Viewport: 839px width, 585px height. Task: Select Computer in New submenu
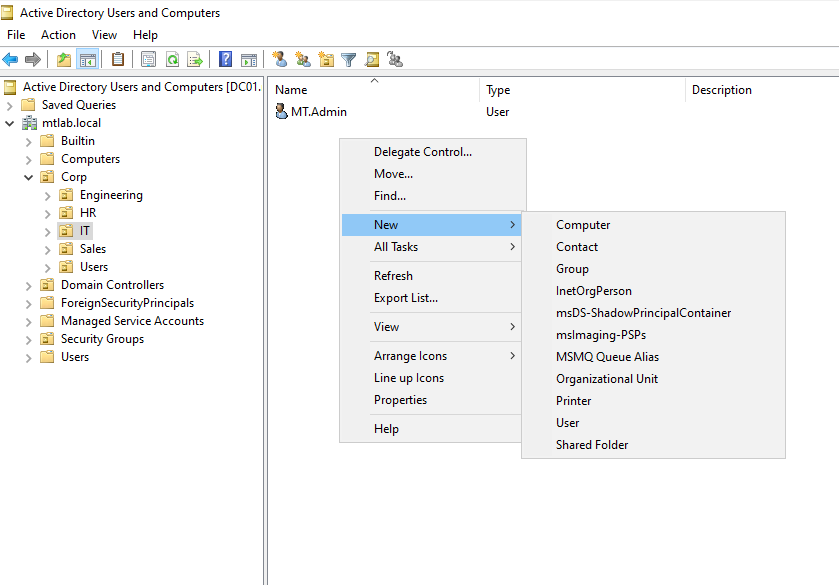(653, 225)
